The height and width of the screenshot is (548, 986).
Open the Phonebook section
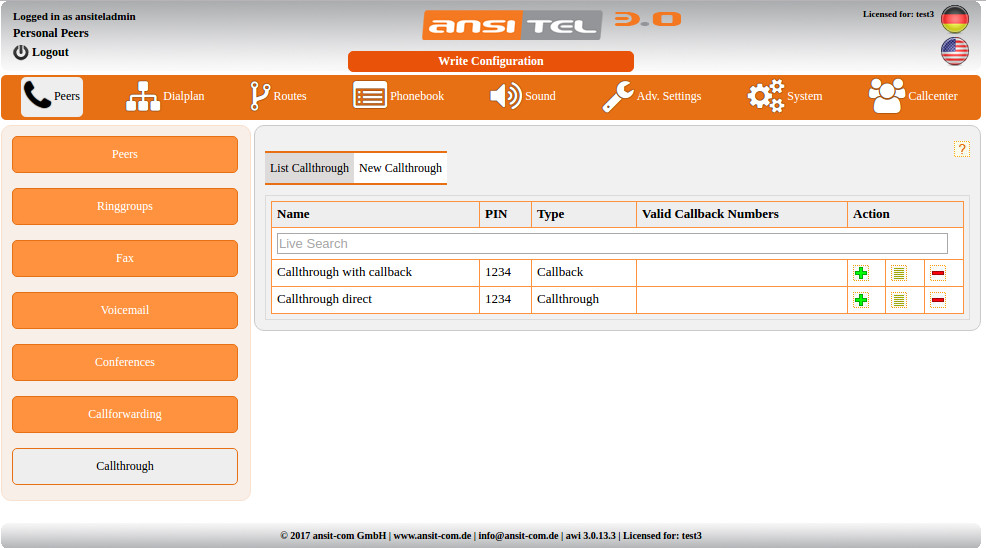(x=399, y=97)
